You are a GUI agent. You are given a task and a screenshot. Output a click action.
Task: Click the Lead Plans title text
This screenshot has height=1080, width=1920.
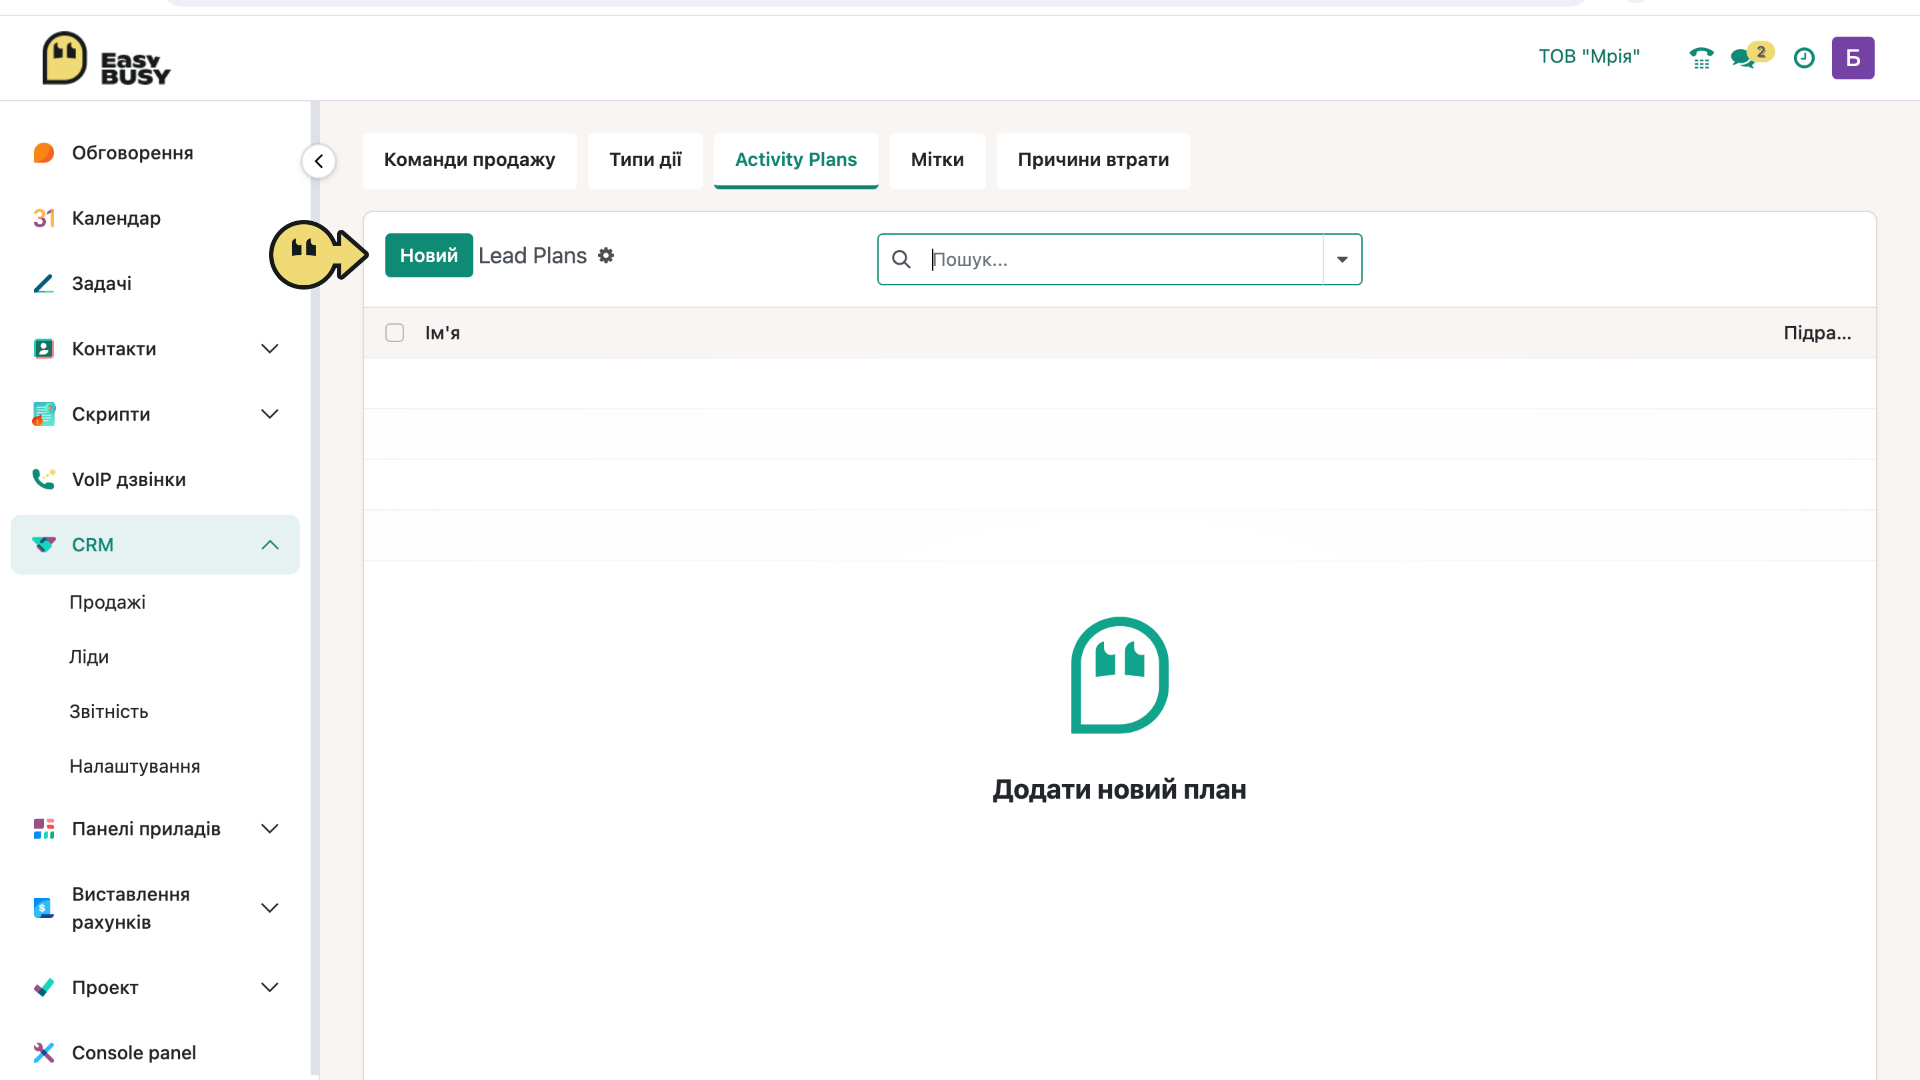[533, 256]
